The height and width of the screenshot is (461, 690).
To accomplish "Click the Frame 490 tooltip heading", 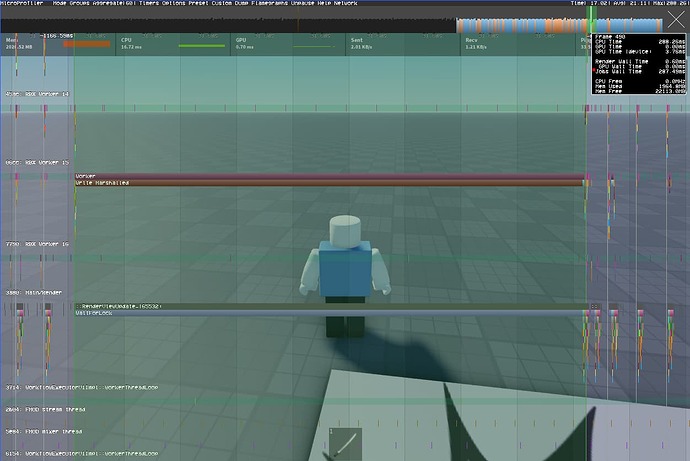I will click(610, 37).
